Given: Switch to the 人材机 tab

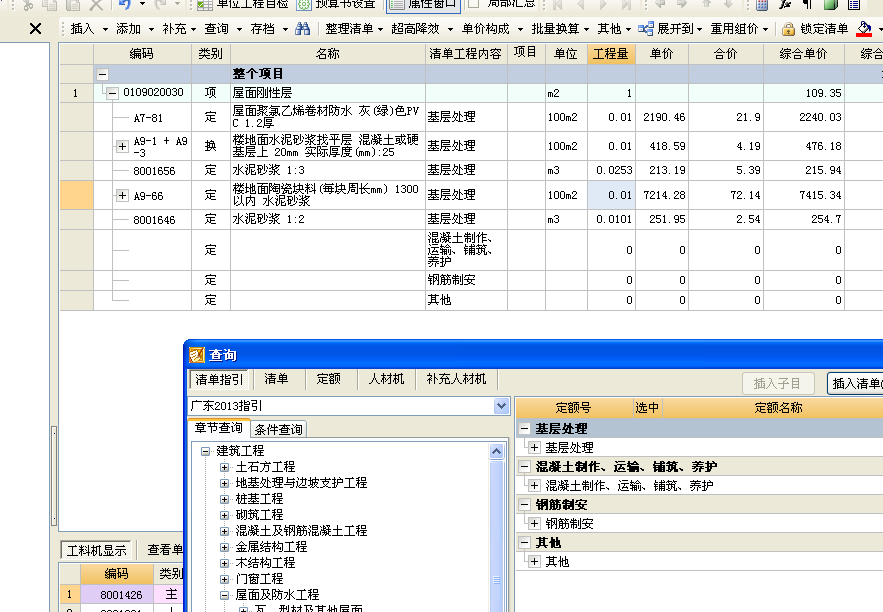Looking at the screenshot, I should pos(386,379).
